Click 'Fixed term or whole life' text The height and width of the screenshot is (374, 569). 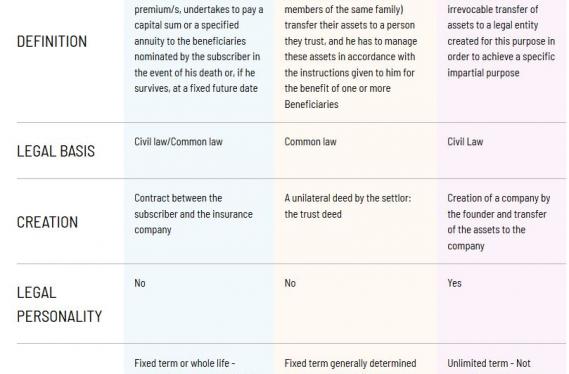[x=185, y=363]
